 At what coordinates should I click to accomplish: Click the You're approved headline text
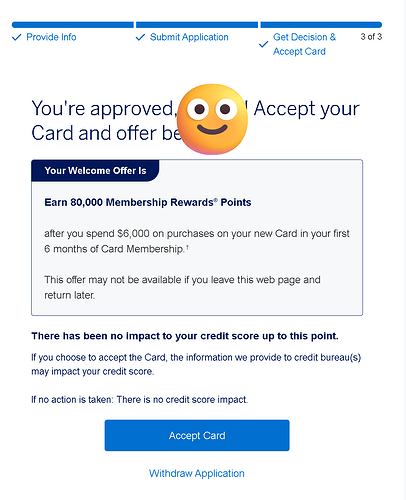pyautogui.click(x=195, y=121)
